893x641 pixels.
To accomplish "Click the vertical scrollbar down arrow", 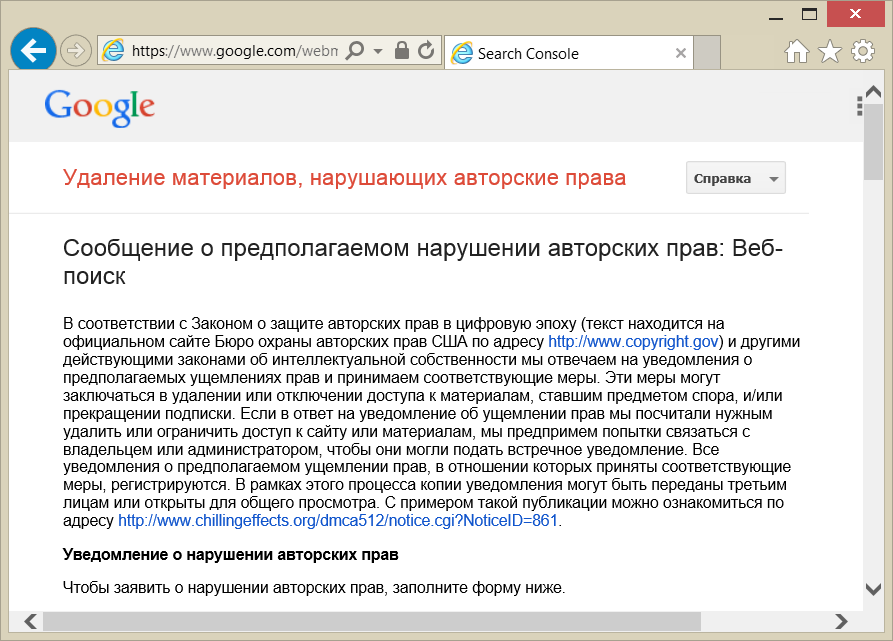I will [x=873, y=589].
